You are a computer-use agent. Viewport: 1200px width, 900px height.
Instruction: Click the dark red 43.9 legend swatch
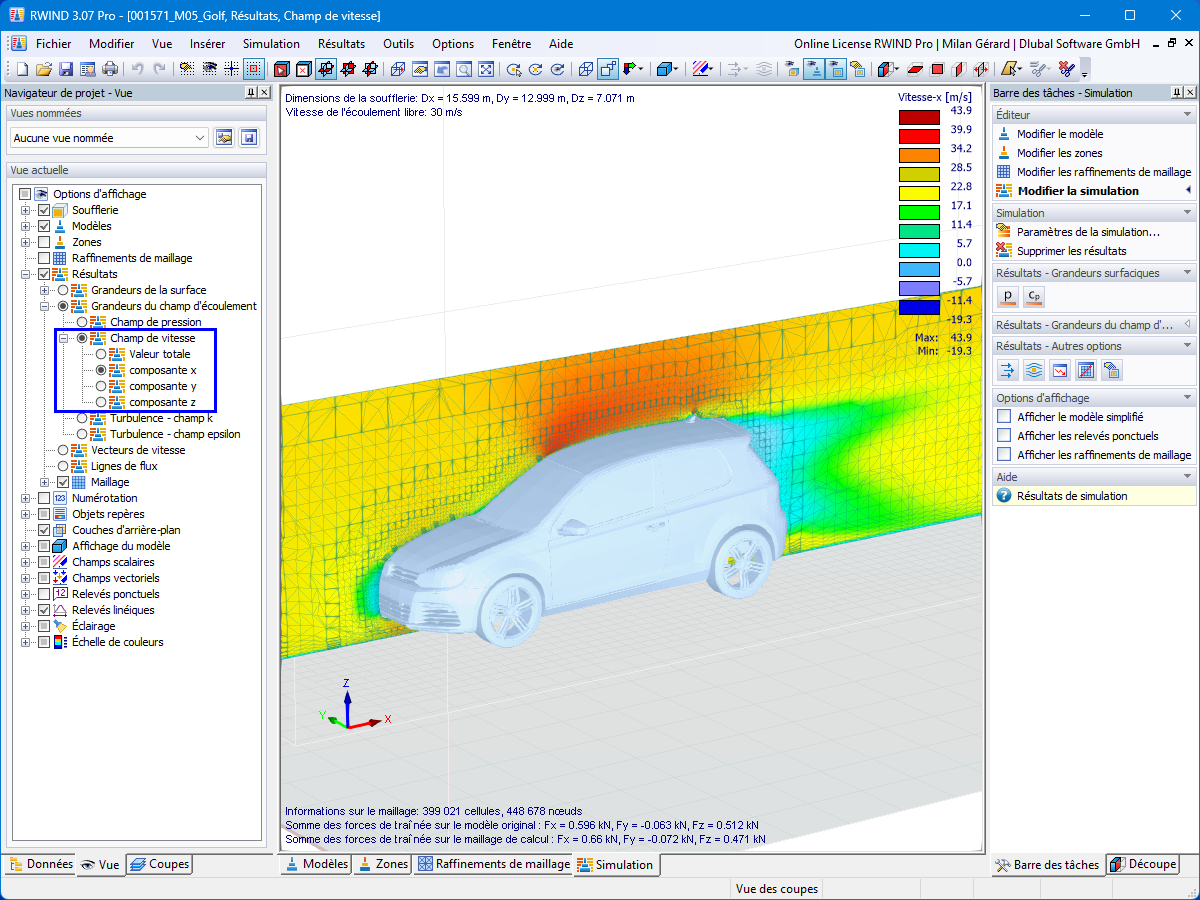(919, 117)
